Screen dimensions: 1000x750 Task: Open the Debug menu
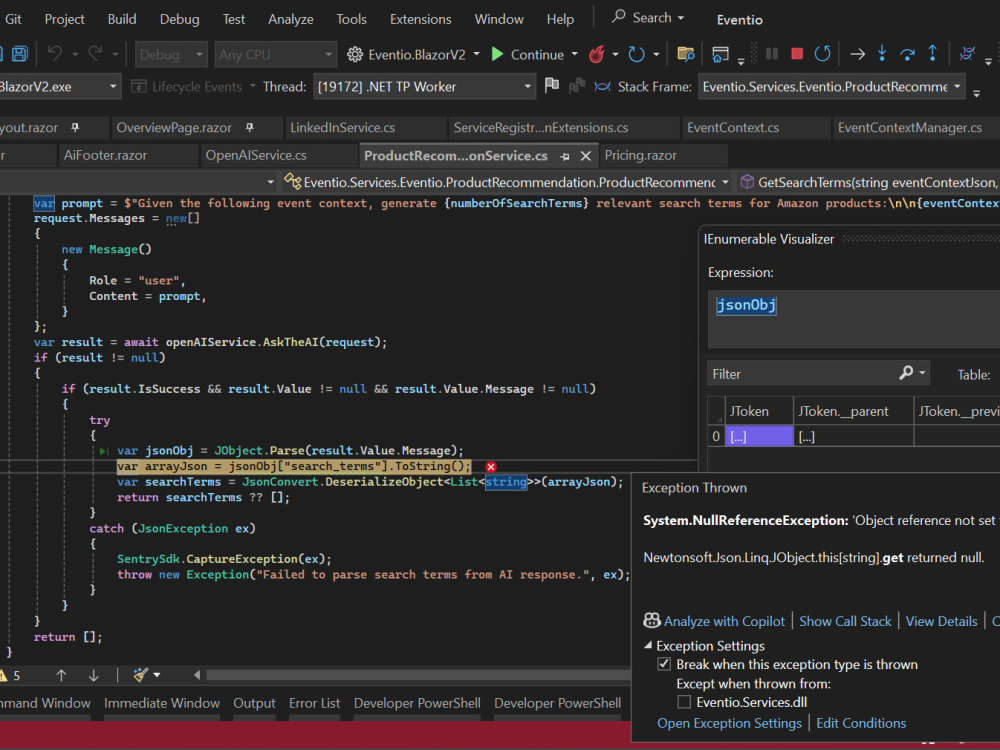point(179,19)
